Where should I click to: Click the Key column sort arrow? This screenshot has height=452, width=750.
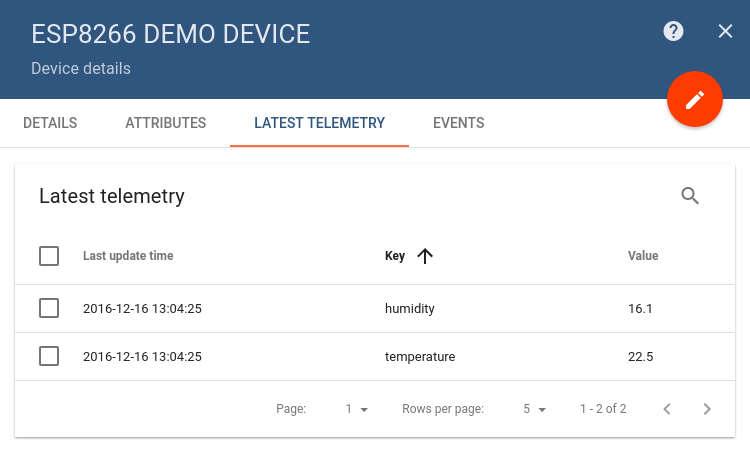click(425, 256)
